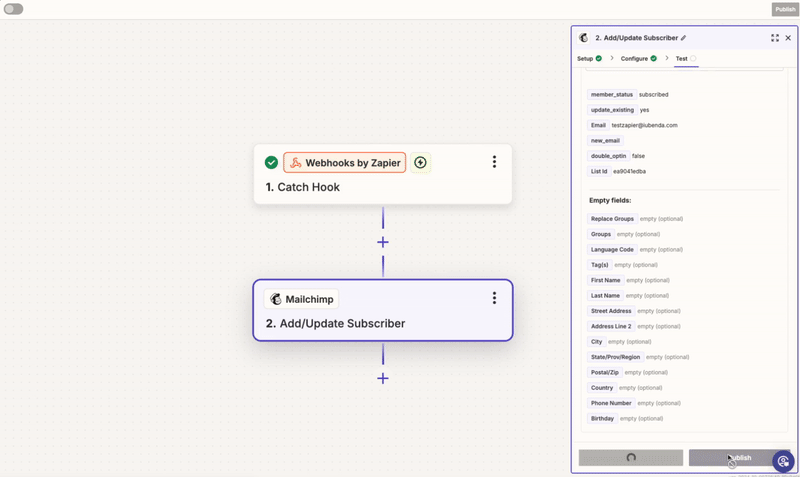Image resolution: width=800 pixels, height=477 pixels.
Task: Open the Catch Hook step options menu
Action: [x=494, y=162]
